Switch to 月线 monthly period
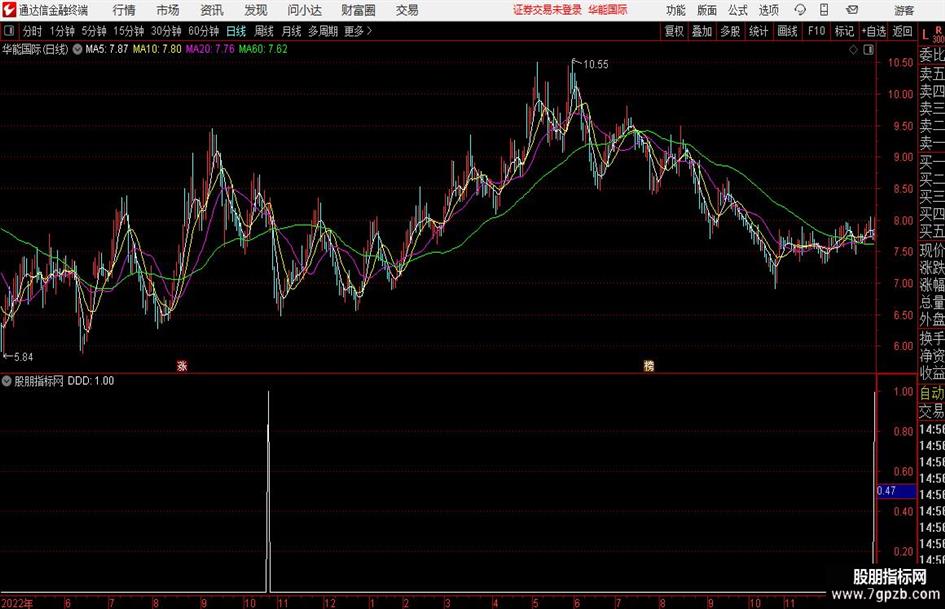The image size is (945, 609). (x=291, y=31)
